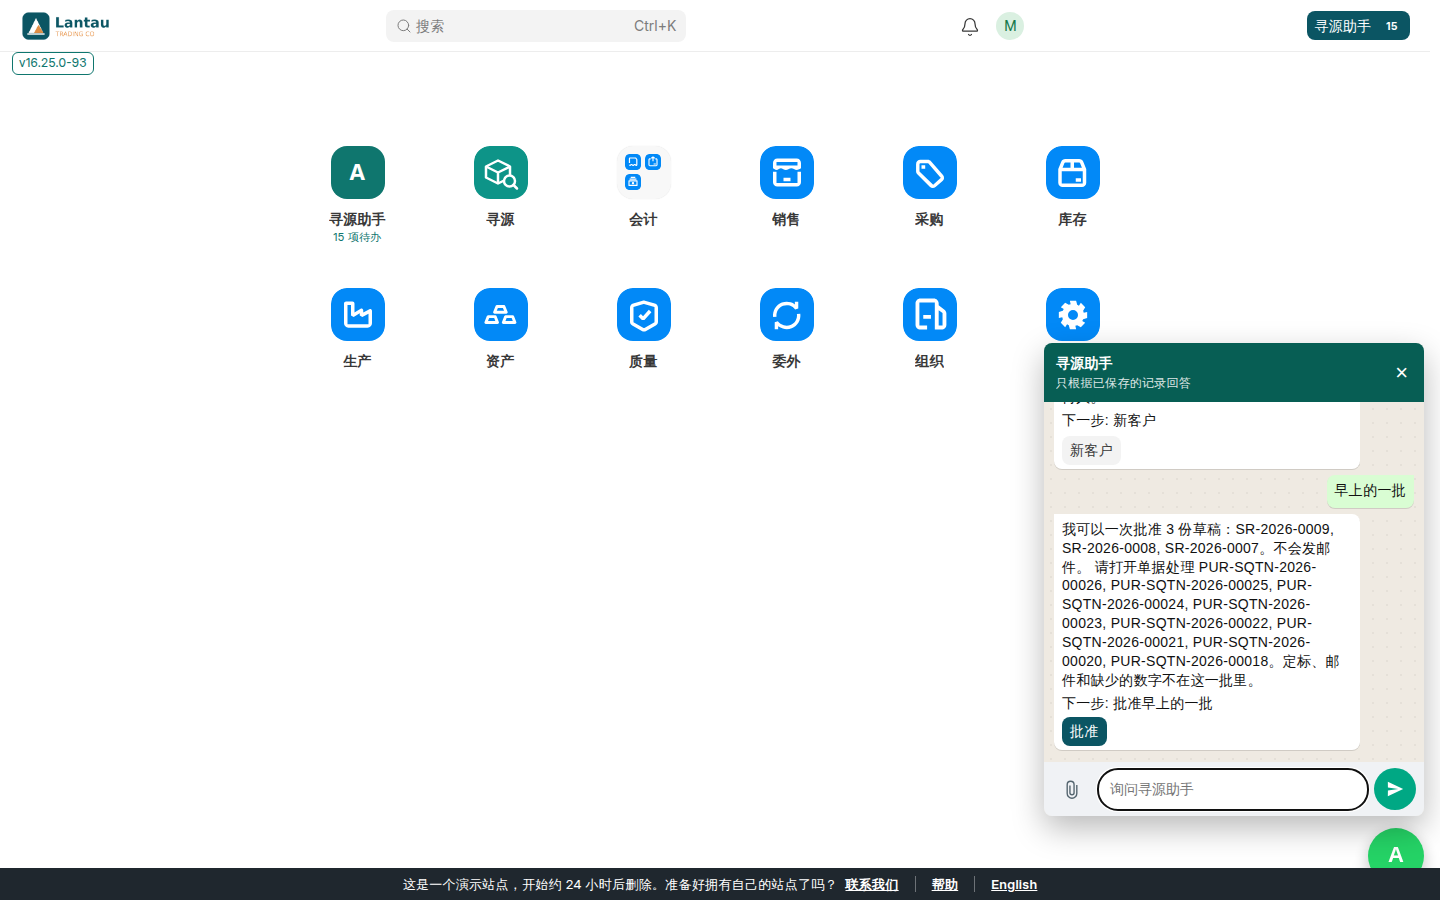Open the 寻源助手 app tile
This screenshot has width=1440, height=900.
click(x=358, y=173)
